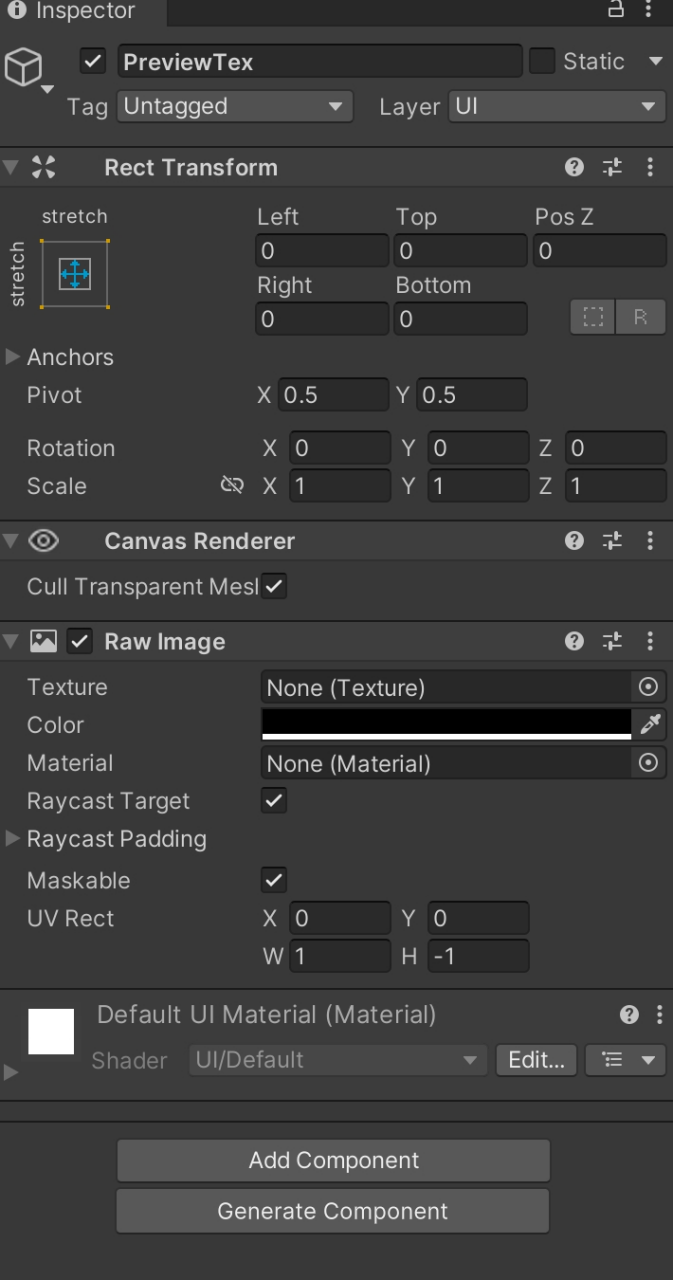Toggle the Static checkbox
Image resolution: width=673 pixels, height=1280 pixels.
pos(541,61)
